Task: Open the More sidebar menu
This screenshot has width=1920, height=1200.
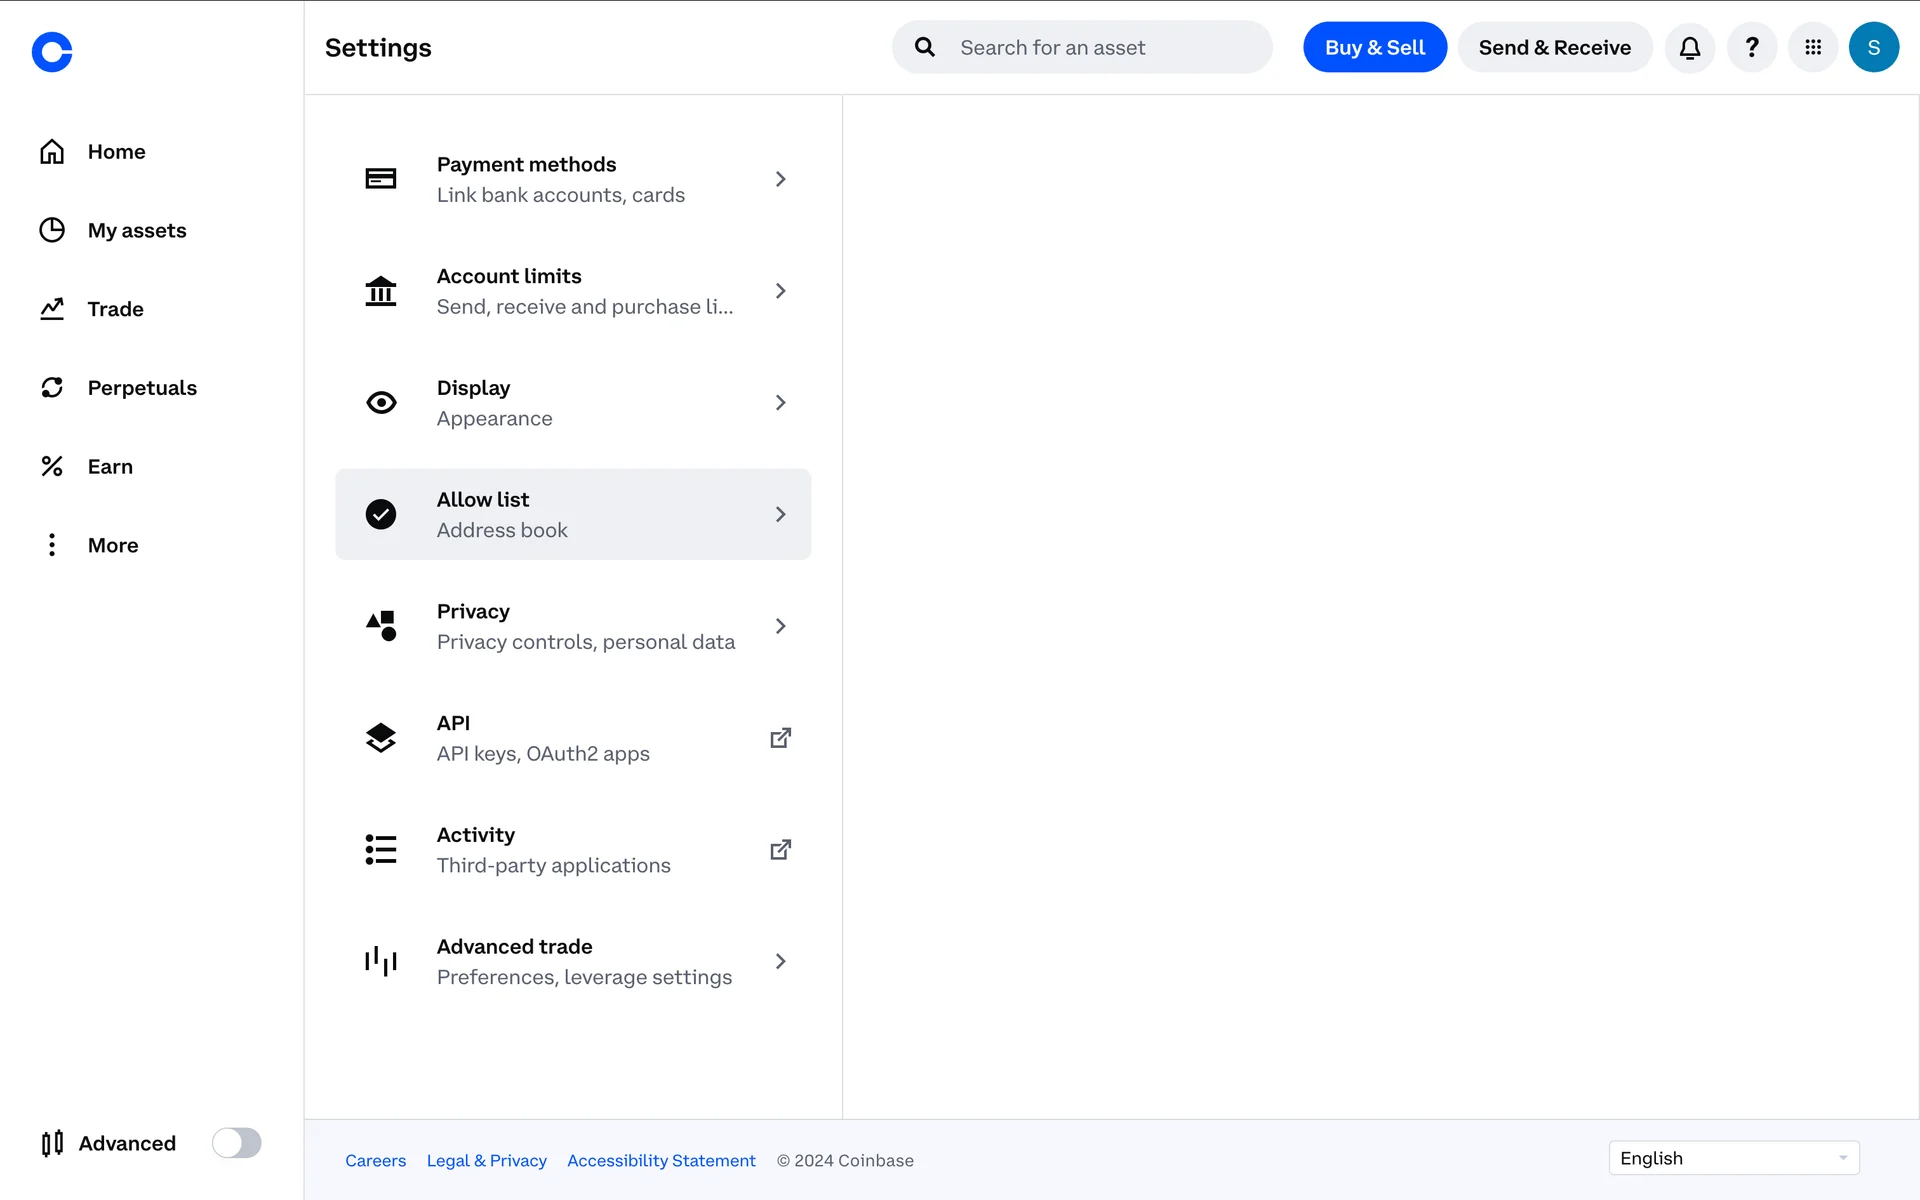Action: pos(112,545)
